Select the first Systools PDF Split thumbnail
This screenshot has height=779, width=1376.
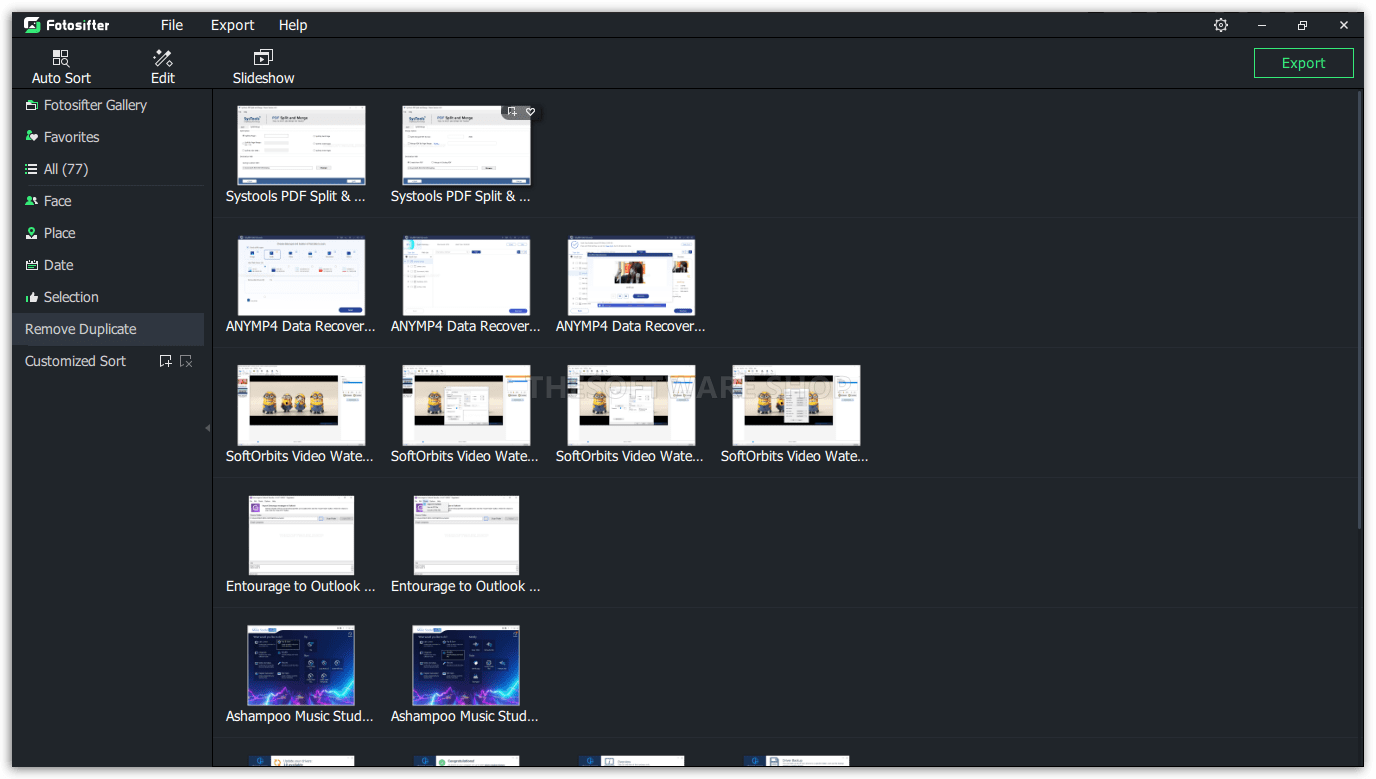coord(301,145)
